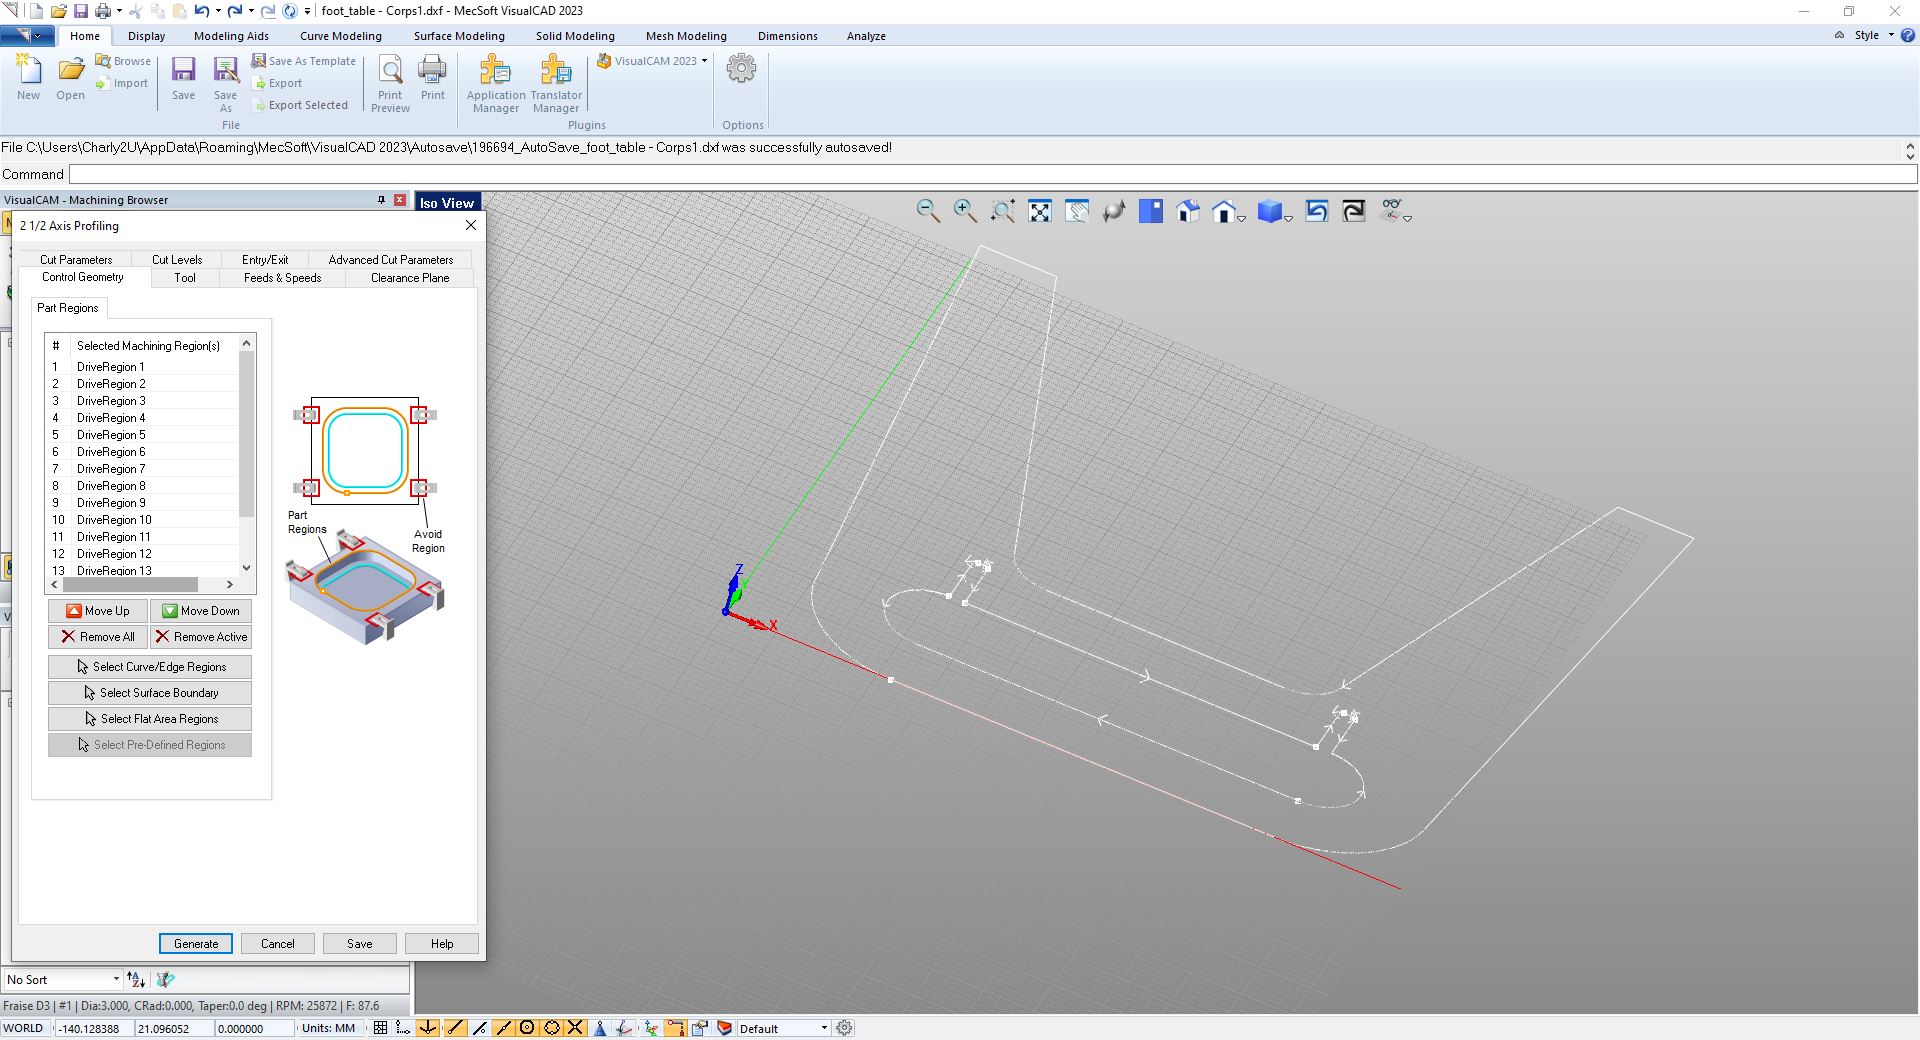Open the Feeds & Speeds tab
This screenshot has width=1920, height=1040.
[x=282, y=278]
